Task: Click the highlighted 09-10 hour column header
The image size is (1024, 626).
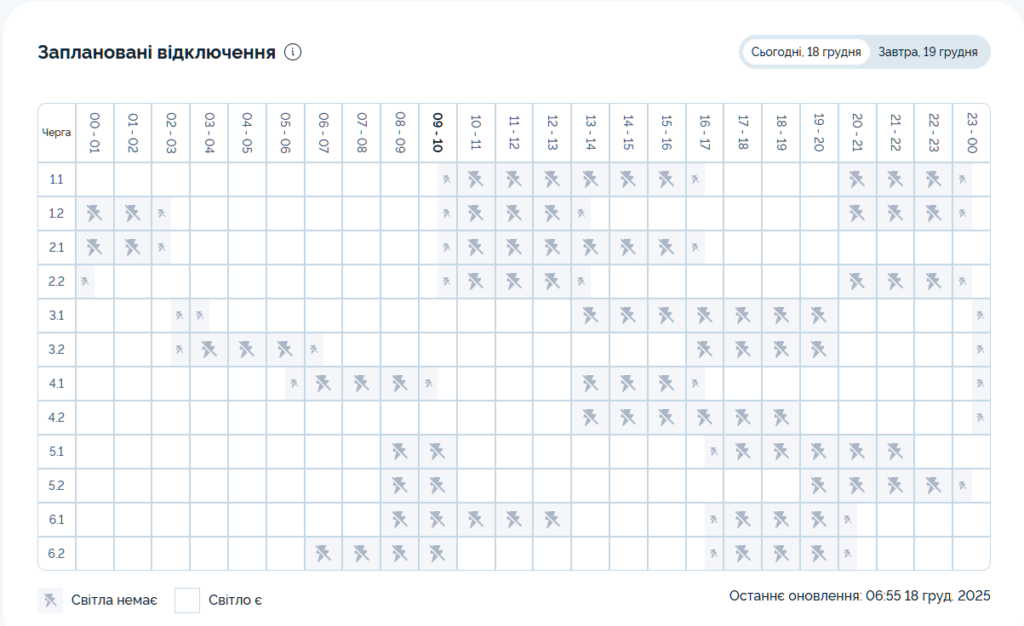Action: coord(437,132)
